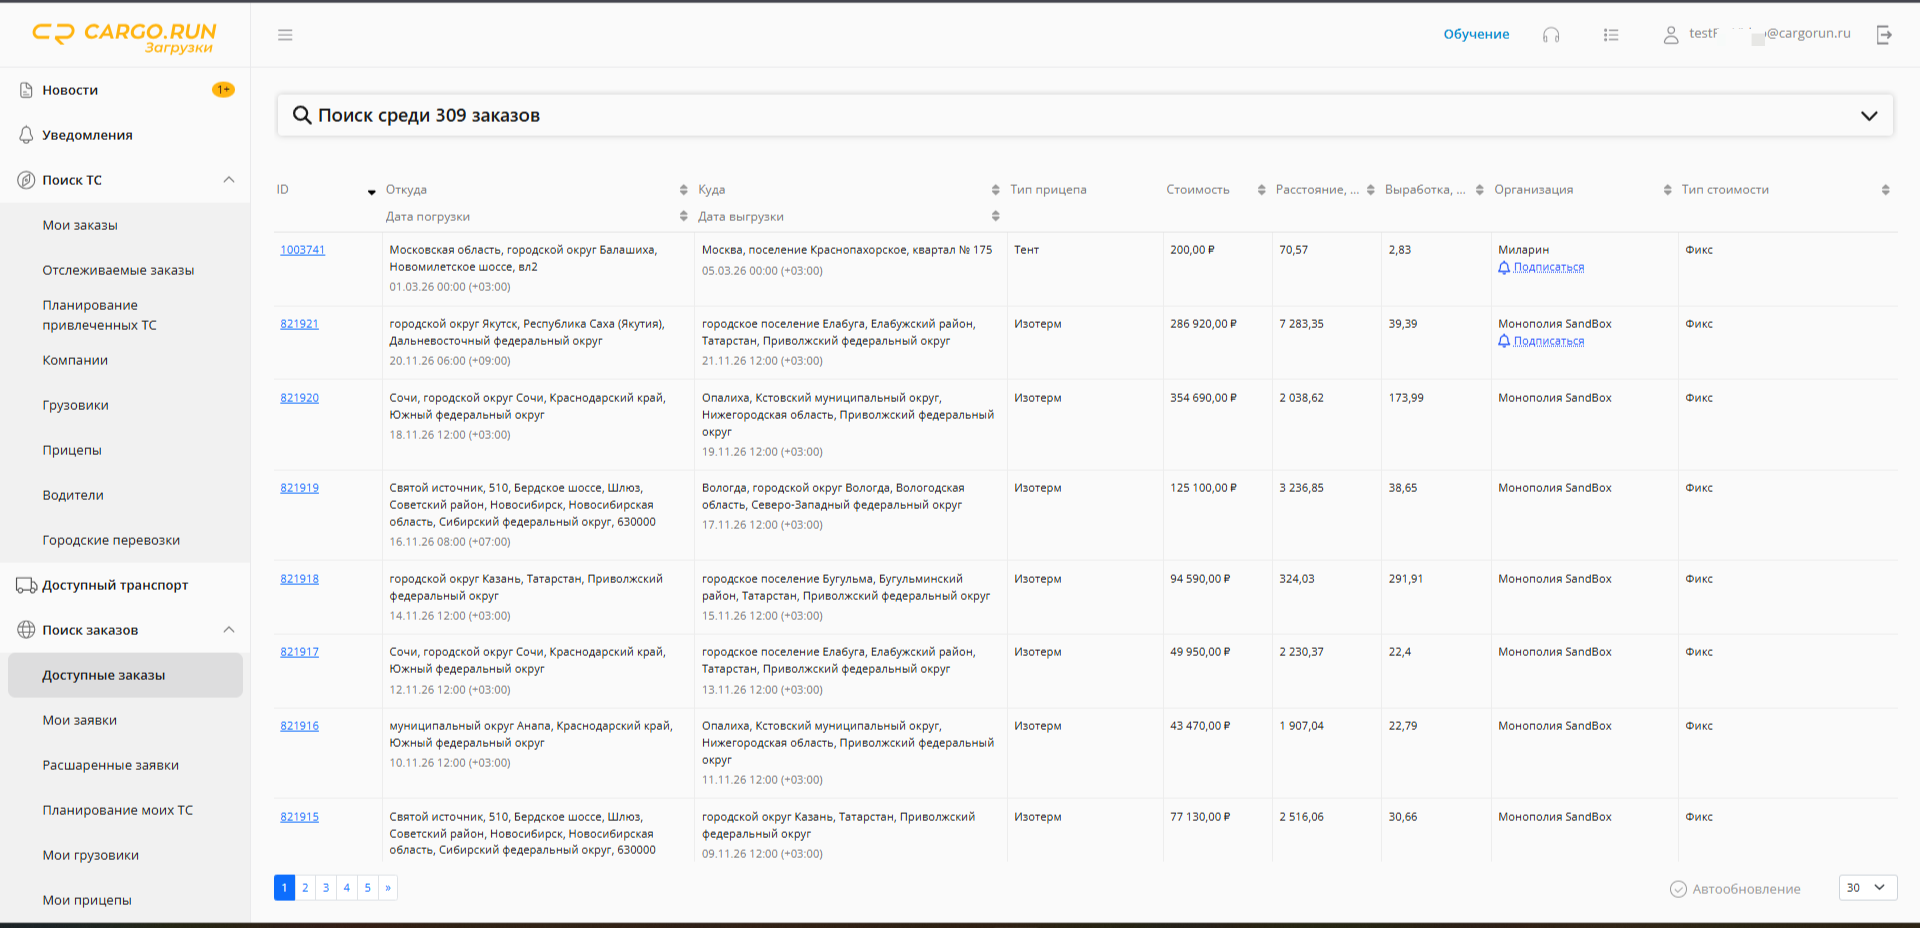This screenshot has width=1920, height=928.
Task: Click the logout icon at top right
Action: (1884, 35)
